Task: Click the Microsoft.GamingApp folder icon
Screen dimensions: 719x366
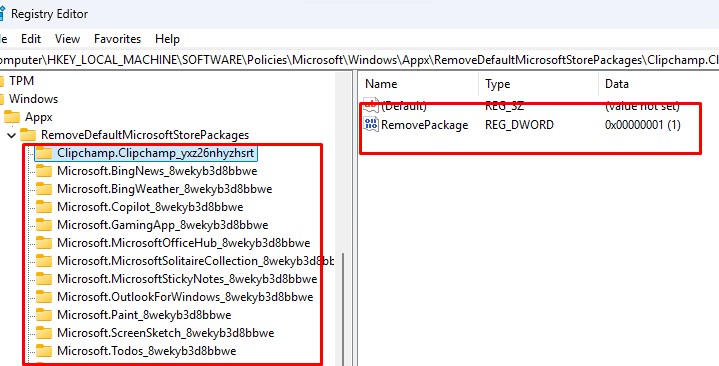Action: (x=44, y=225)
